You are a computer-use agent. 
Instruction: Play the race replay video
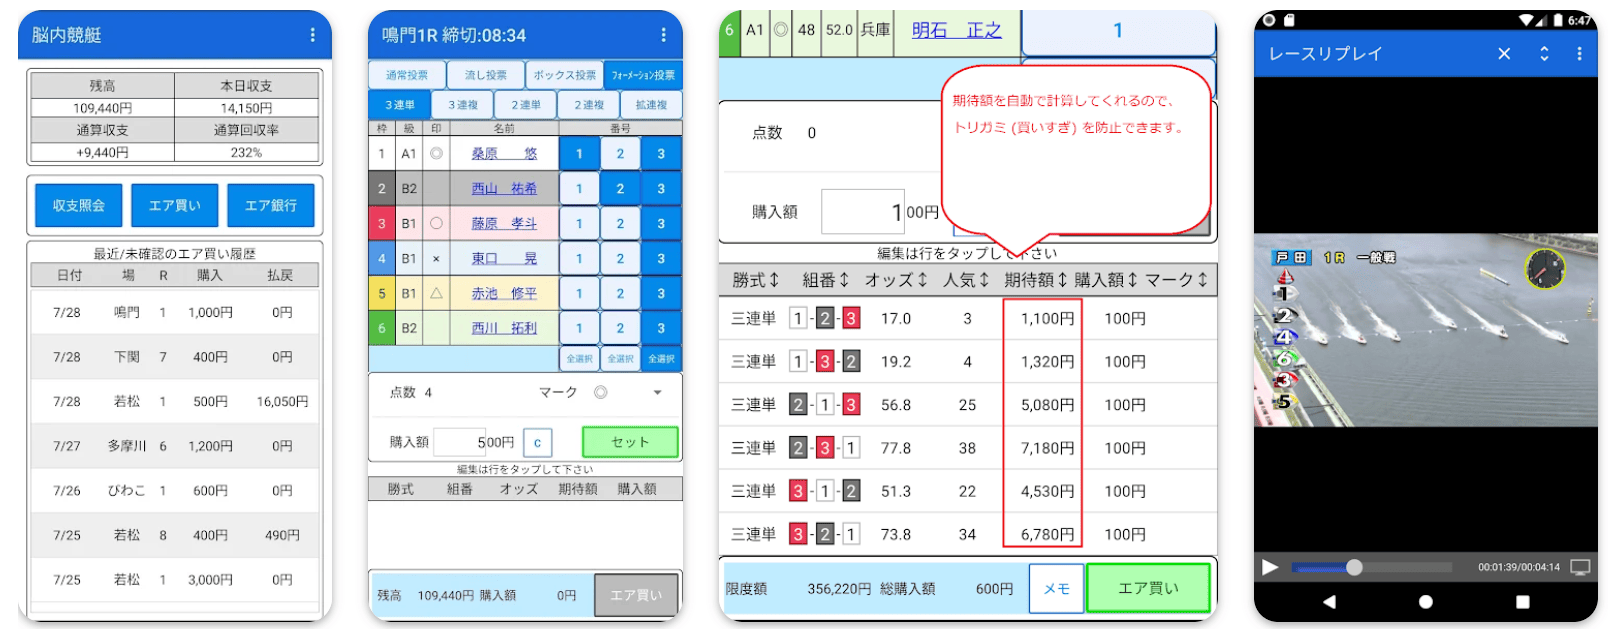[1270, 567]
